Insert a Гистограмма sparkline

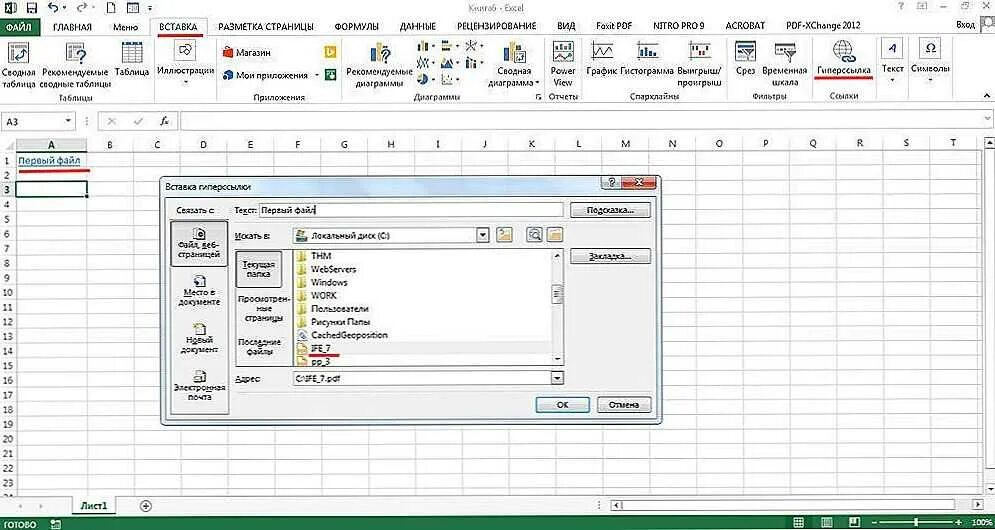(647, 60)
